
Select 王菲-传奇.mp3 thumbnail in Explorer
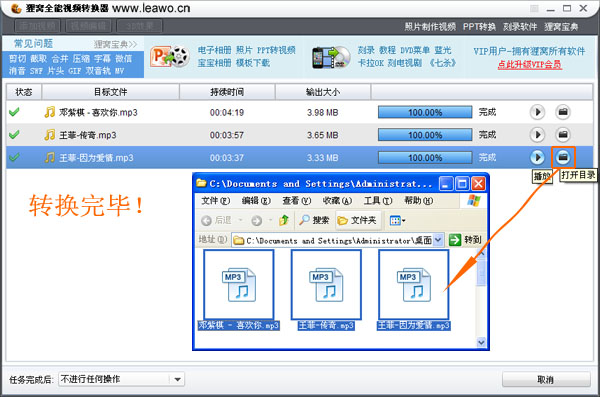pos(326,284)
